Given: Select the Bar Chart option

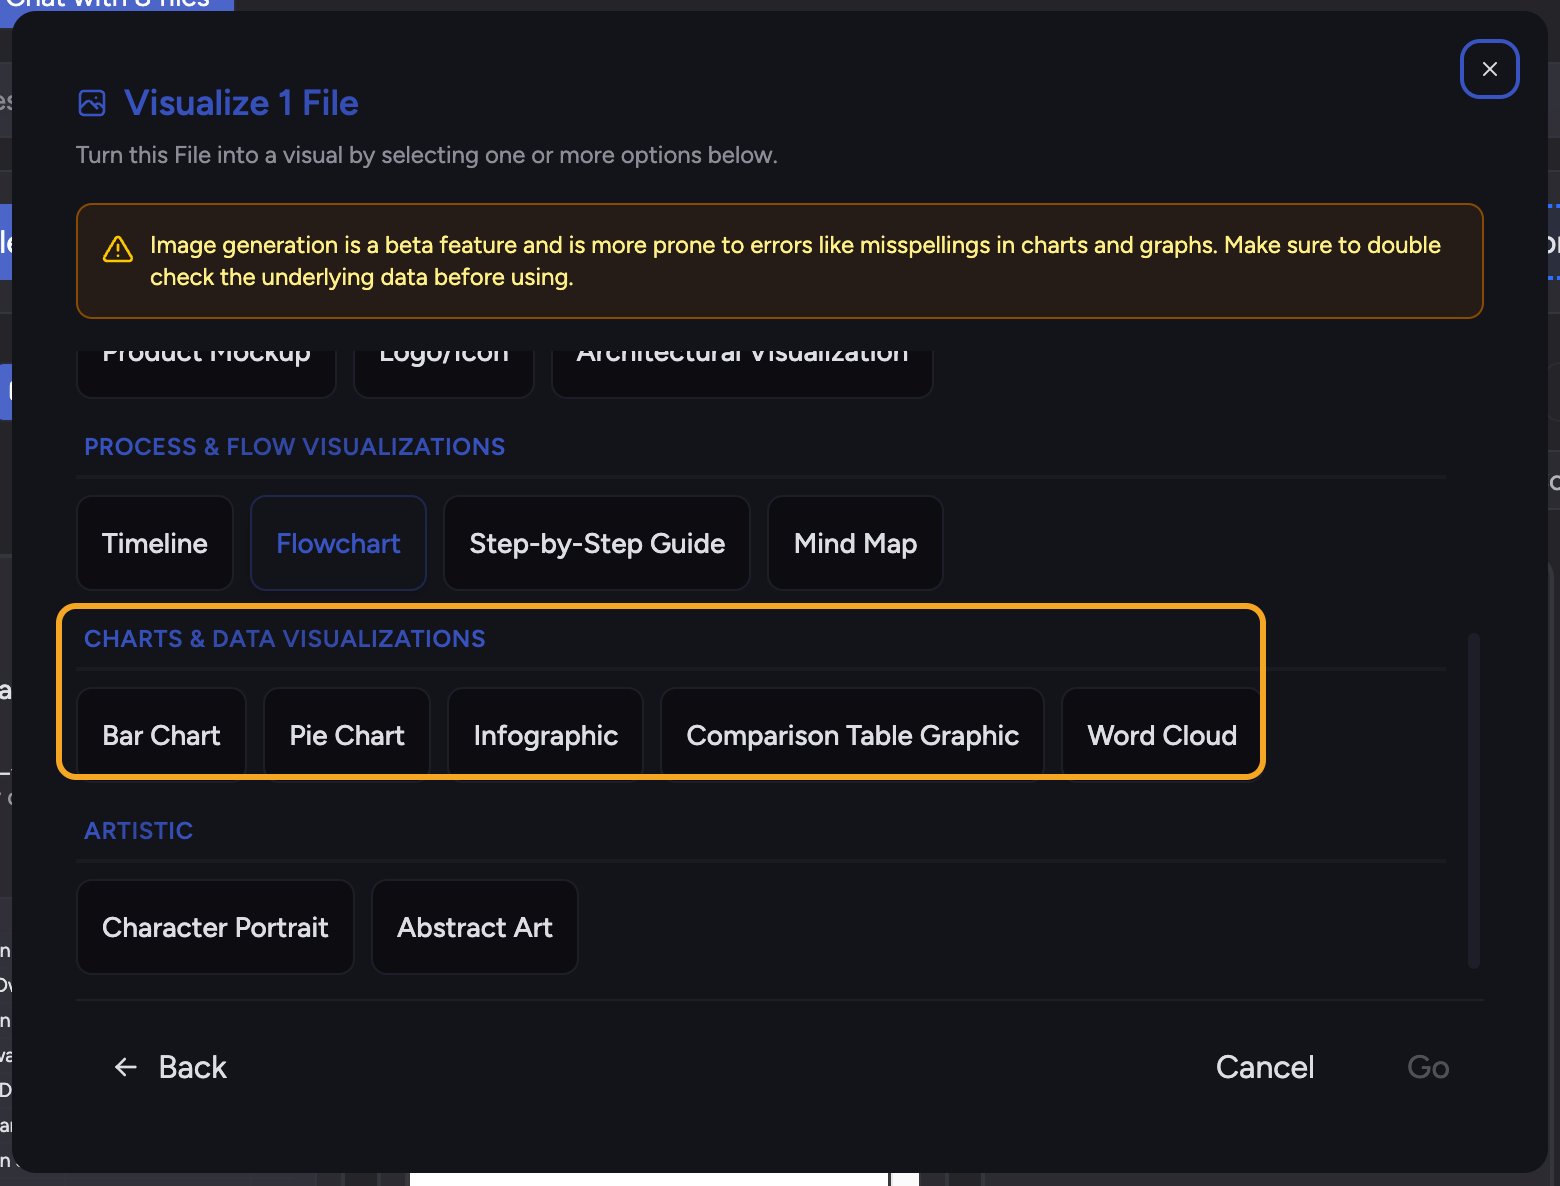Looking at the screenshot, I should [161, 733].
